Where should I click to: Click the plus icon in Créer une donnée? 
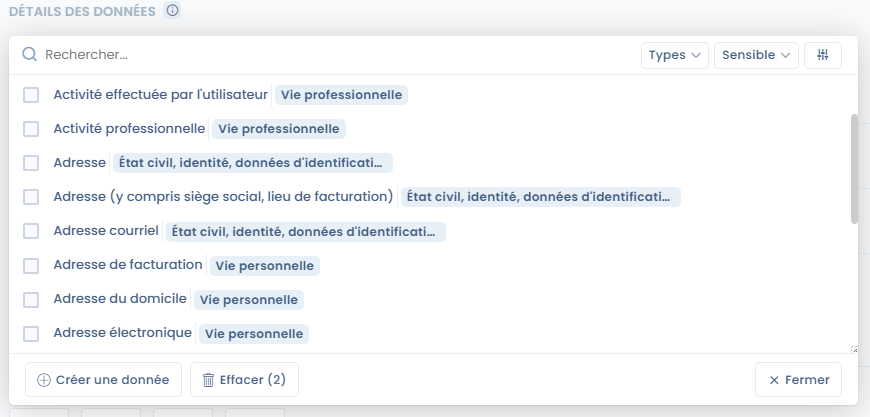pos(43,380)
